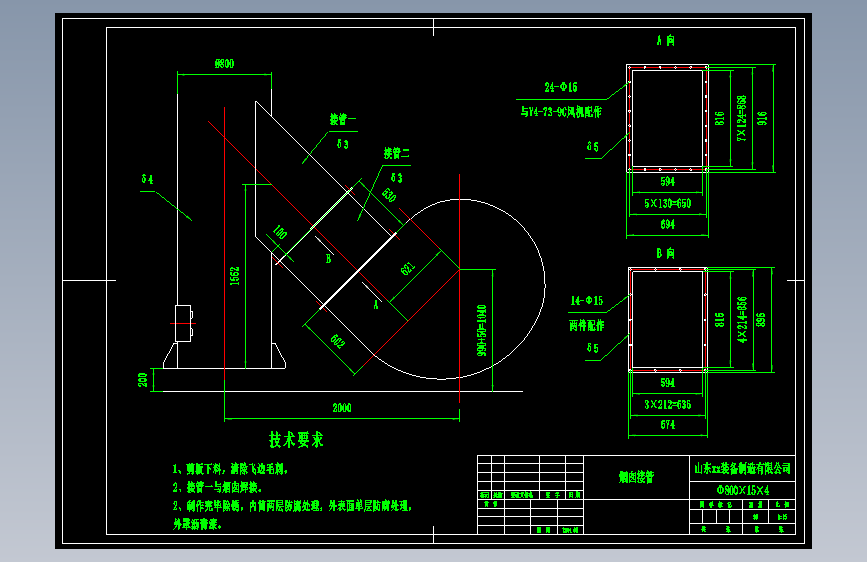Select the 602 angled dimension

pos(338,341)
